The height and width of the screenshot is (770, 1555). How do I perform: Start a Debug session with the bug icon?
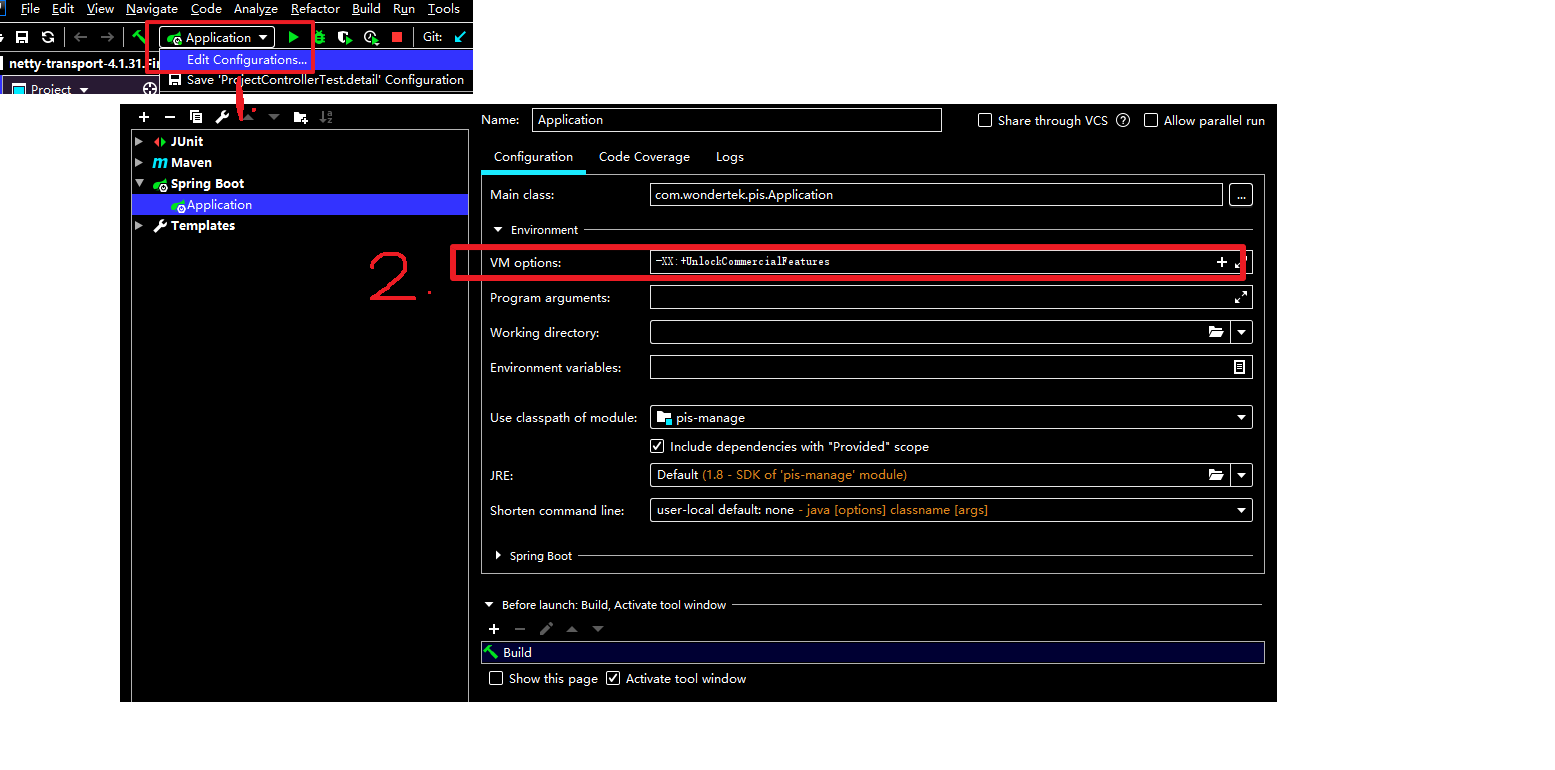320,37
